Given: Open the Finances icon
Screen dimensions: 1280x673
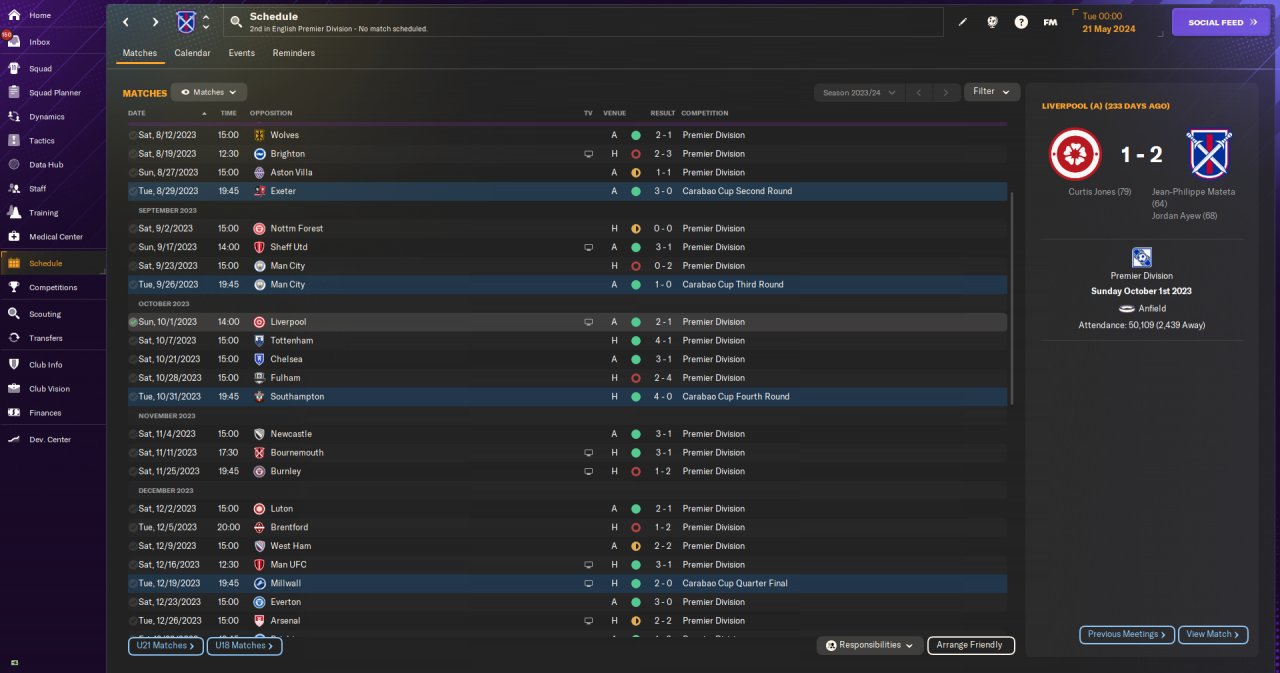Looking at the screenshot, I should click(x=14, y=412).
